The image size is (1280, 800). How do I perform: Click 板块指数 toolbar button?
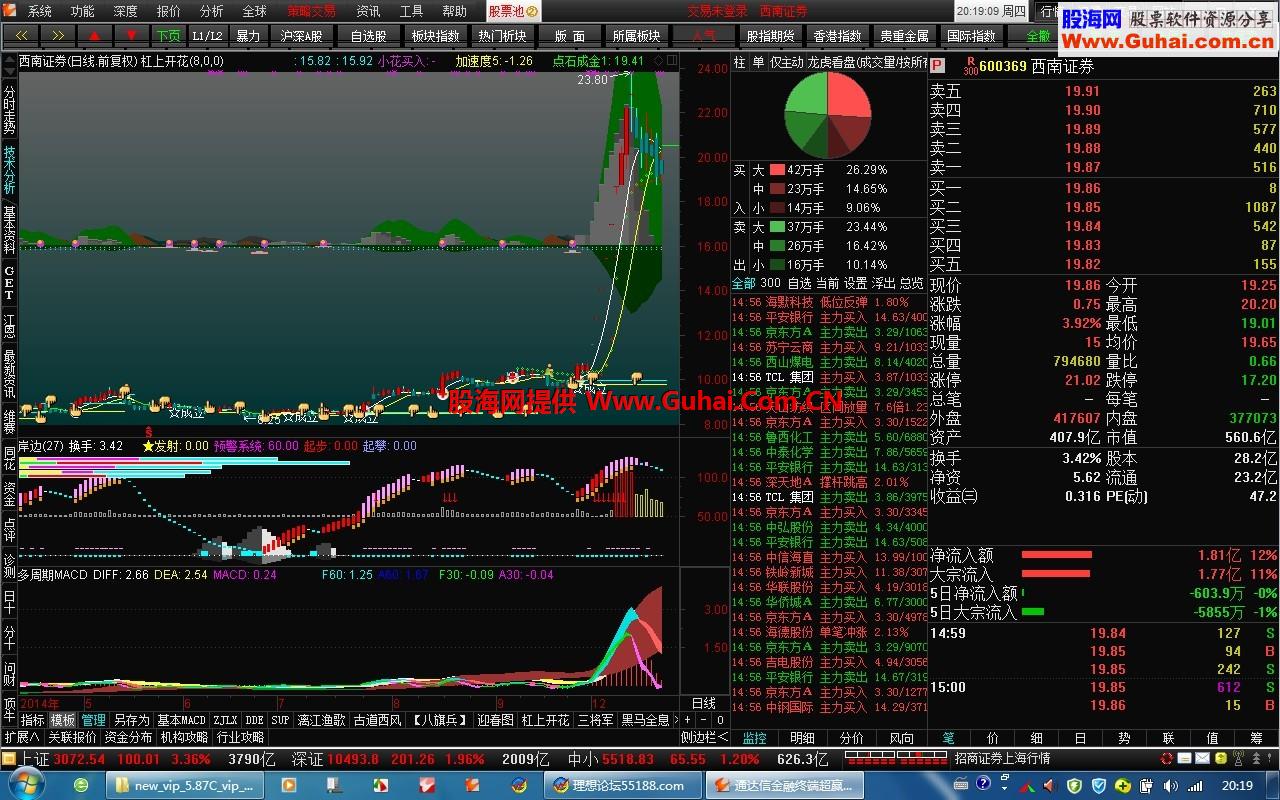(x=435, y=35)
